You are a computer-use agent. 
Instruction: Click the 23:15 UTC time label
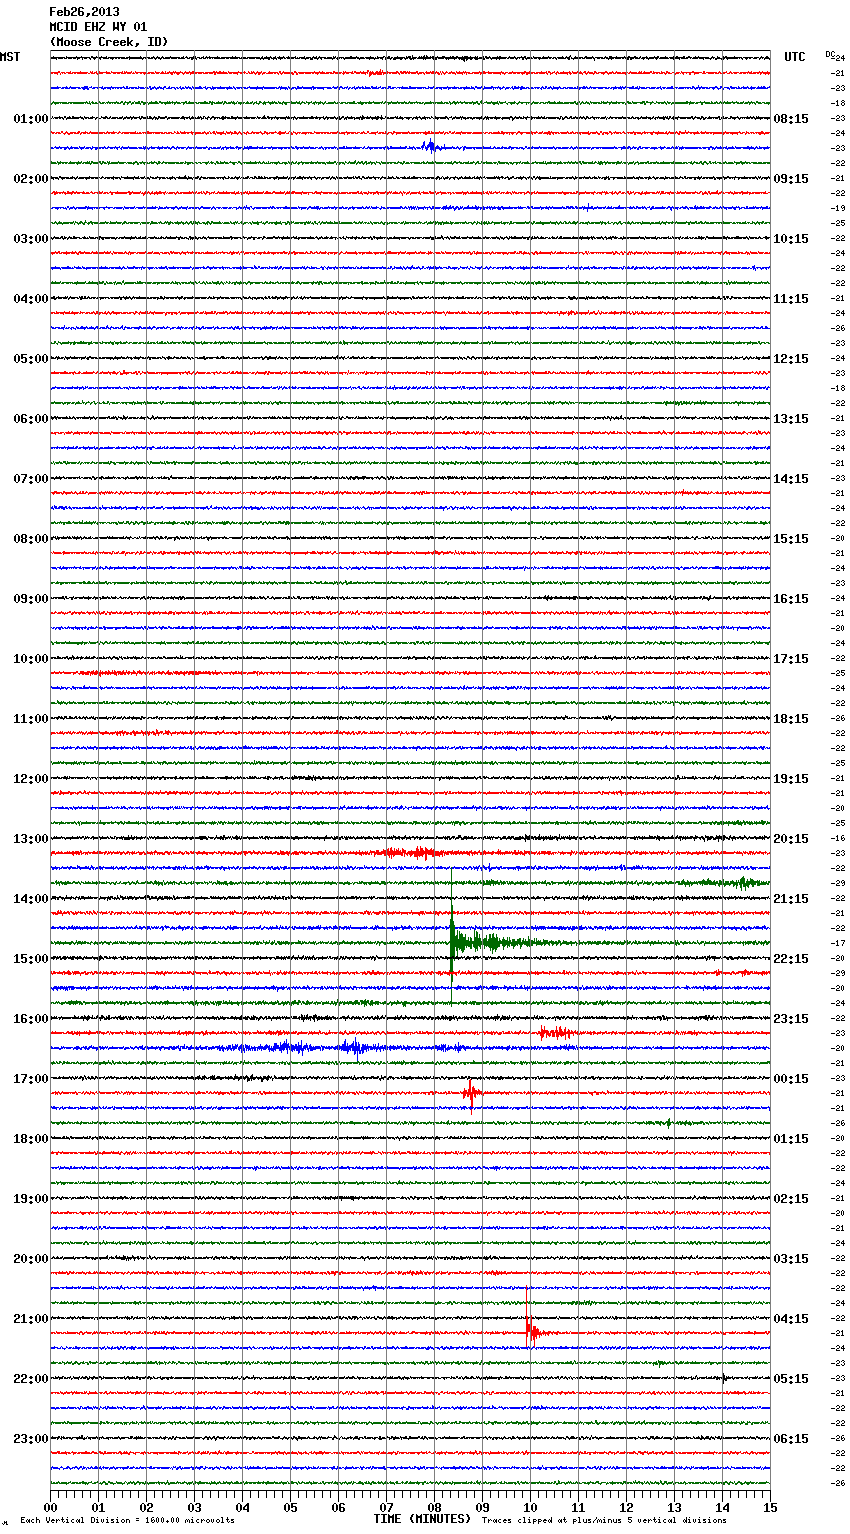(x=791, y=1019)
